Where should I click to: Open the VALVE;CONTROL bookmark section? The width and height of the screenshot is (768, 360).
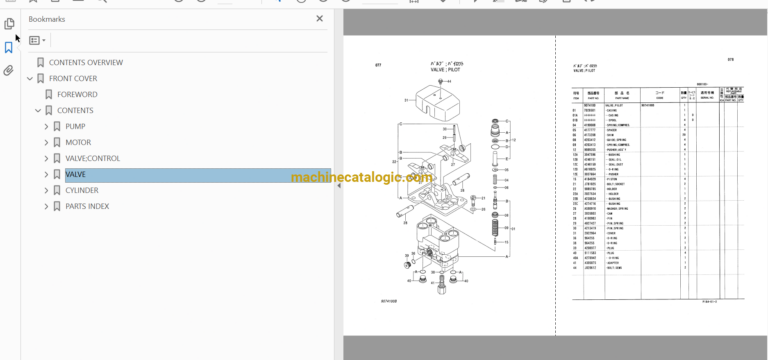(93, 159)
